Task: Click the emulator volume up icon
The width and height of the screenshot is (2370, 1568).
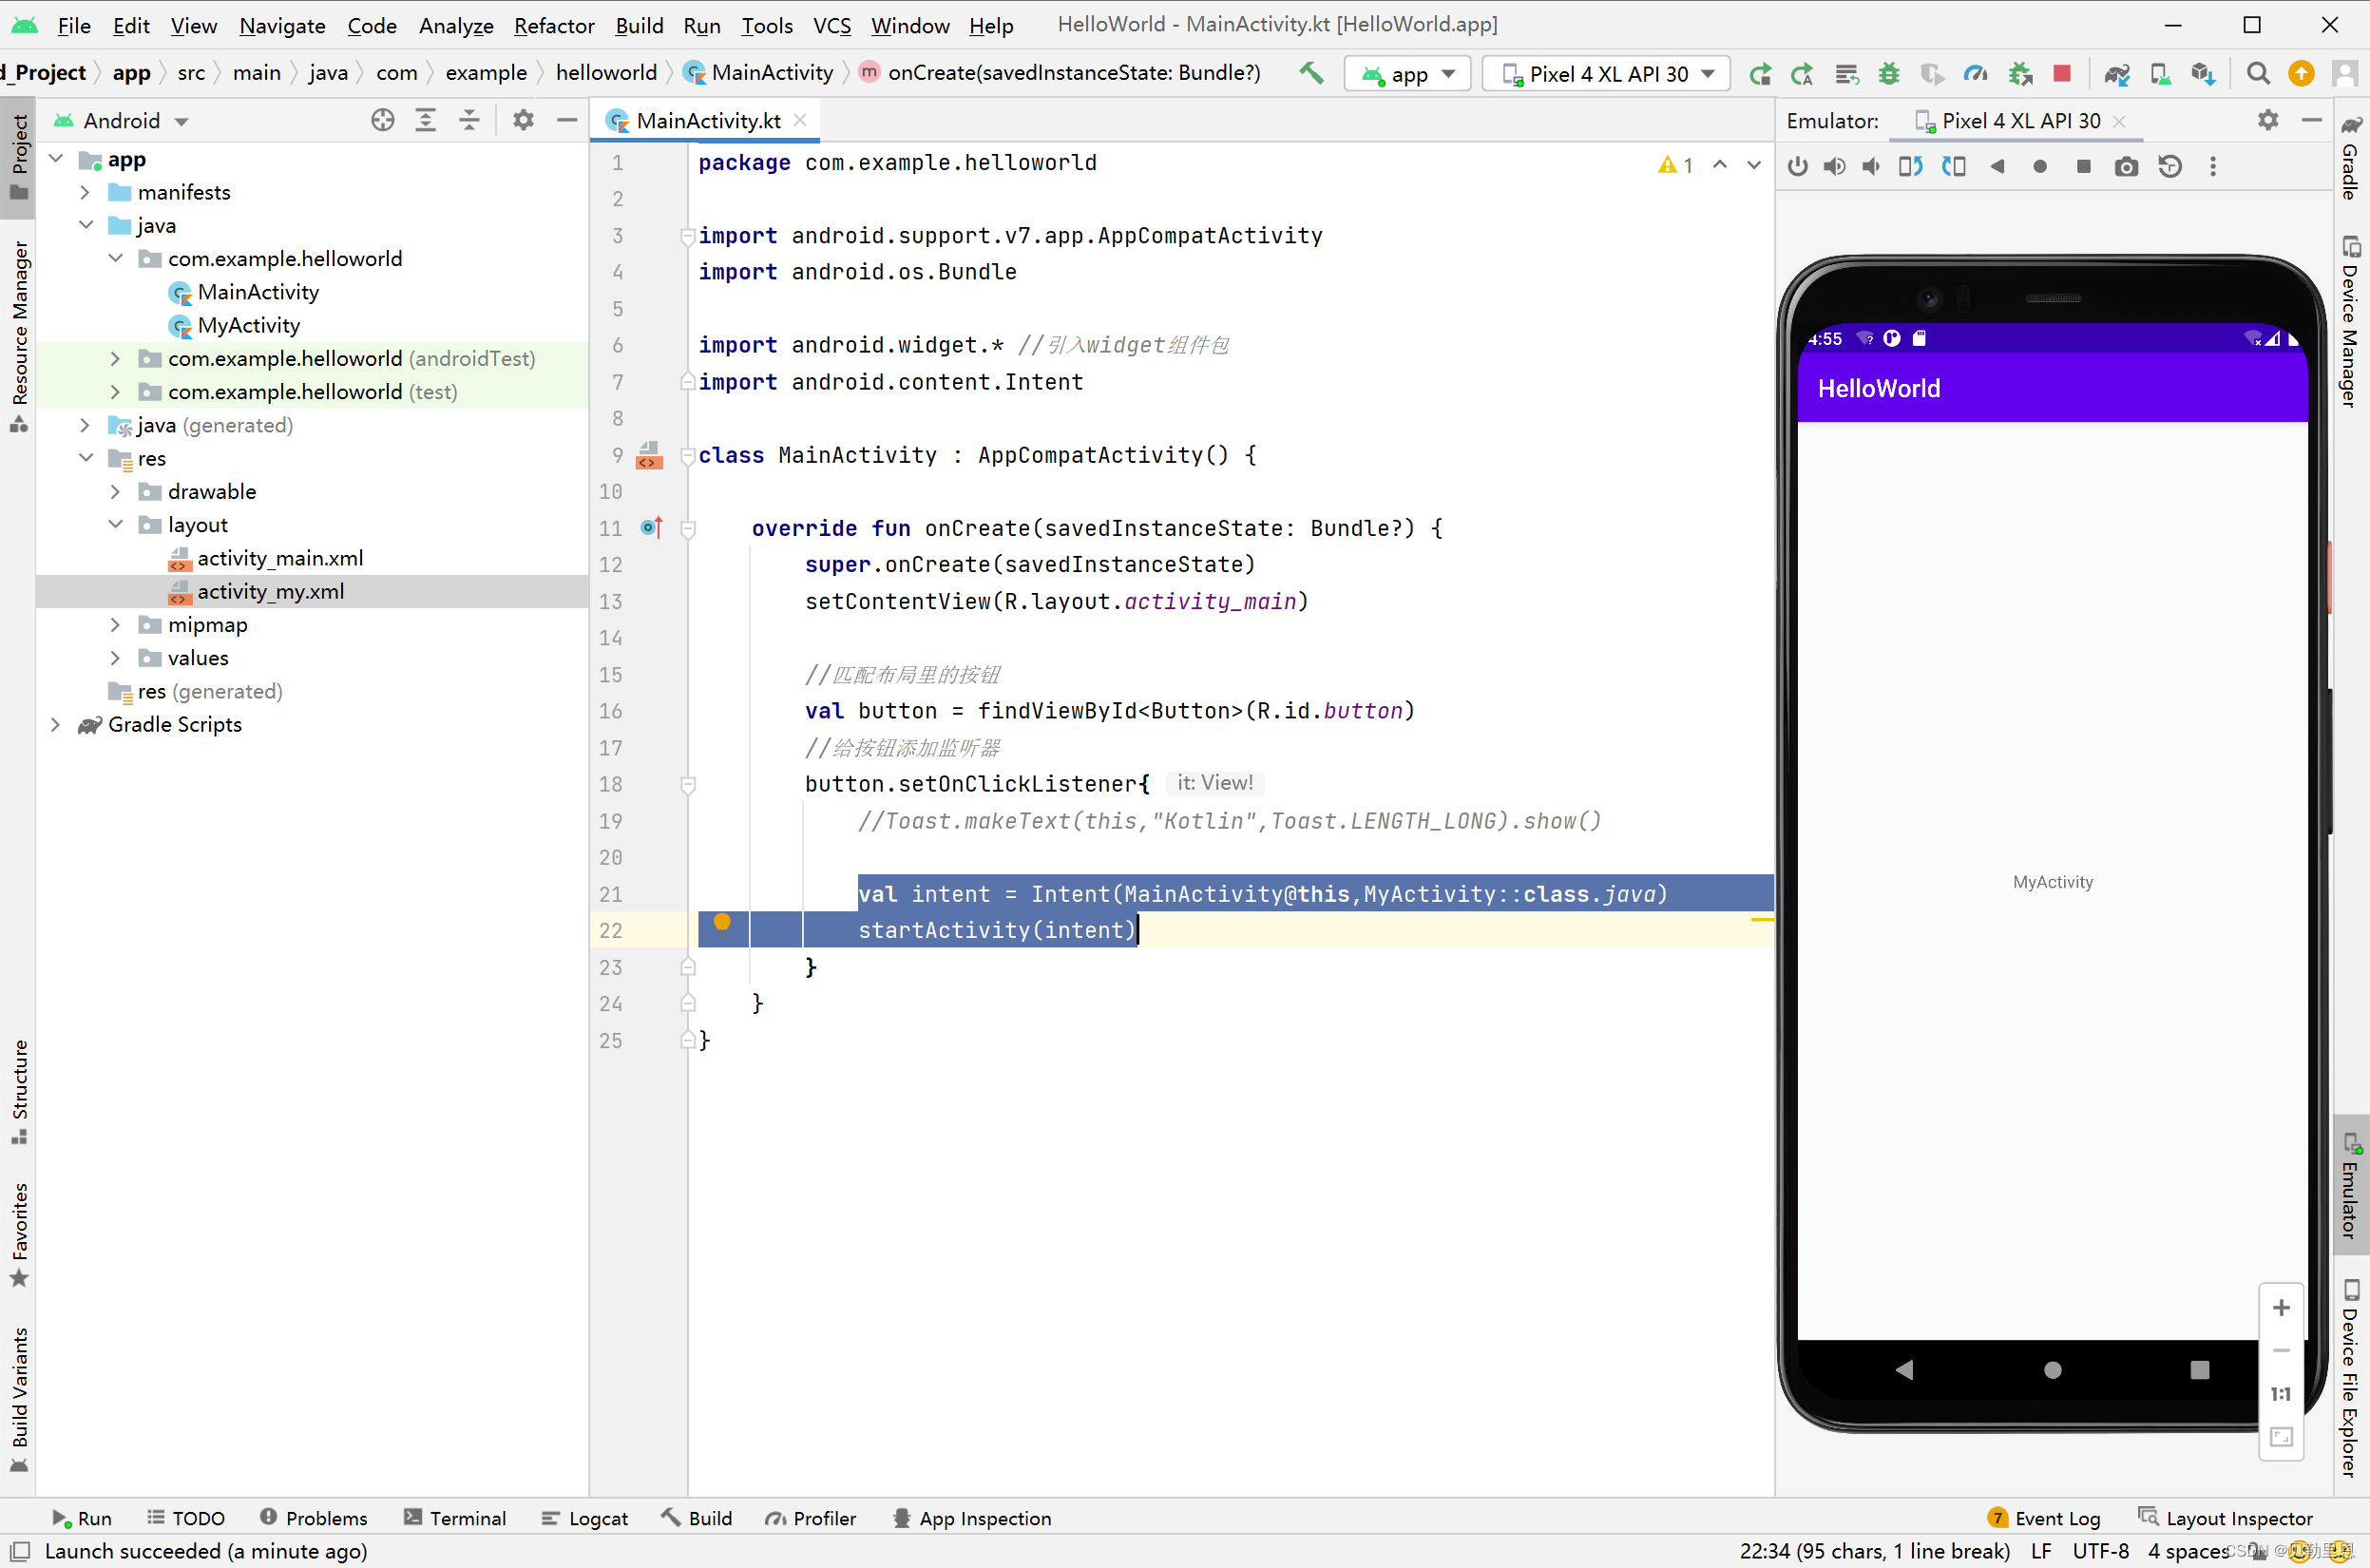Action: (x=1834, y=167)
